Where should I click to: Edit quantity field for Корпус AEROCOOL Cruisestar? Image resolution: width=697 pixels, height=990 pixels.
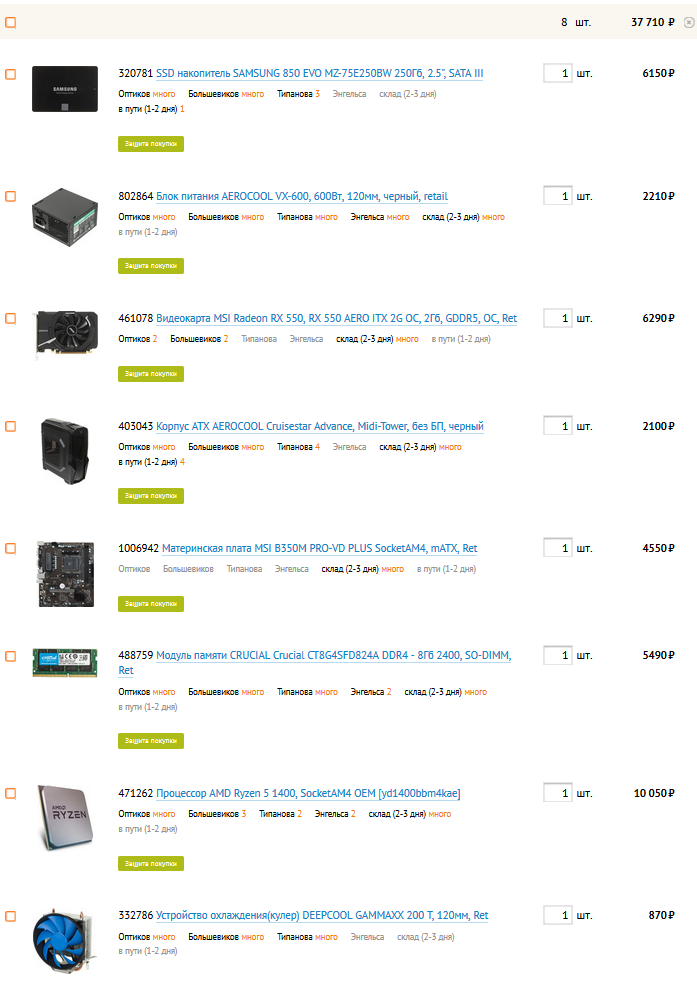point(558,426)
